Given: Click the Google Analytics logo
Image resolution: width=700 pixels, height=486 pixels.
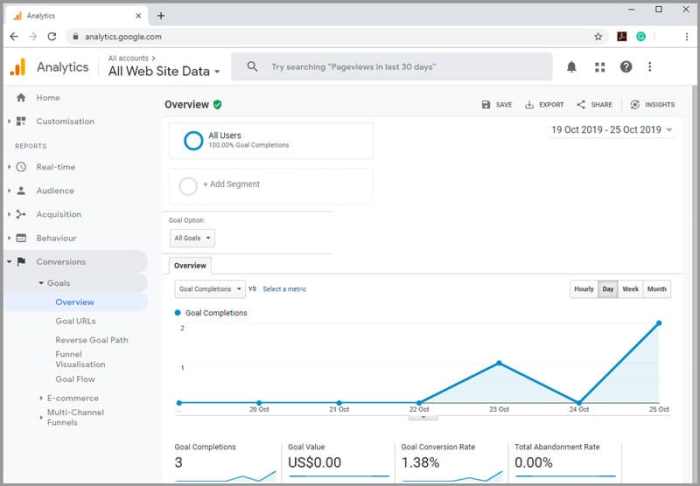Looking at the screenshot, I should click(x=18, y=67).
